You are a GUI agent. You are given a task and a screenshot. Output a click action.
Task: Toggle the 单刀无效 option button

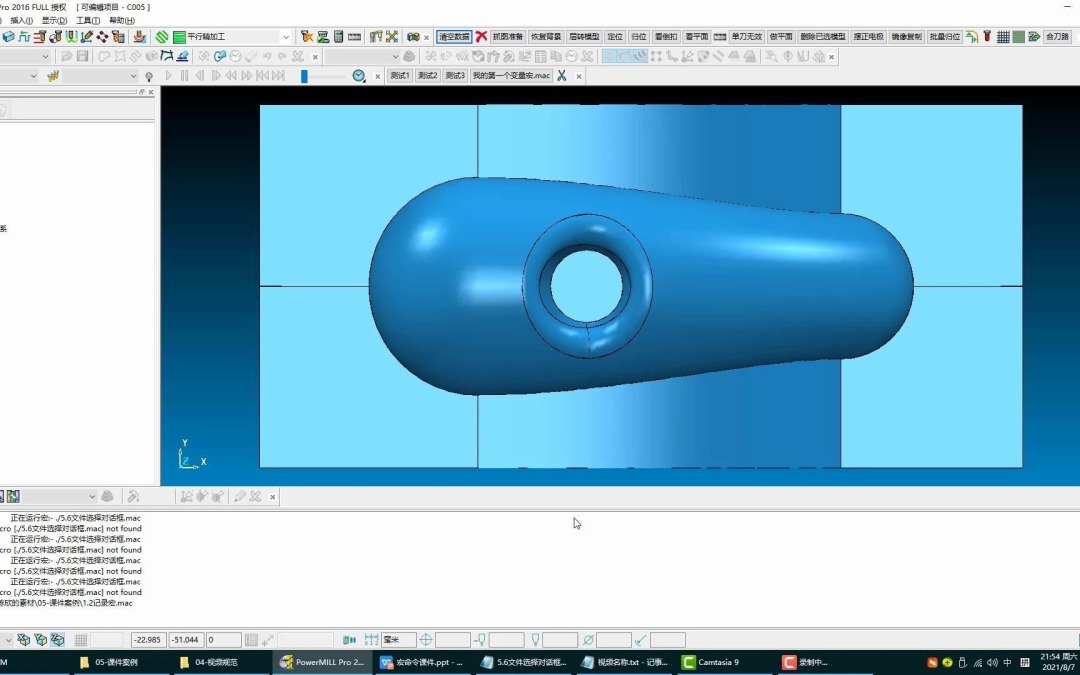click(747, 37)
